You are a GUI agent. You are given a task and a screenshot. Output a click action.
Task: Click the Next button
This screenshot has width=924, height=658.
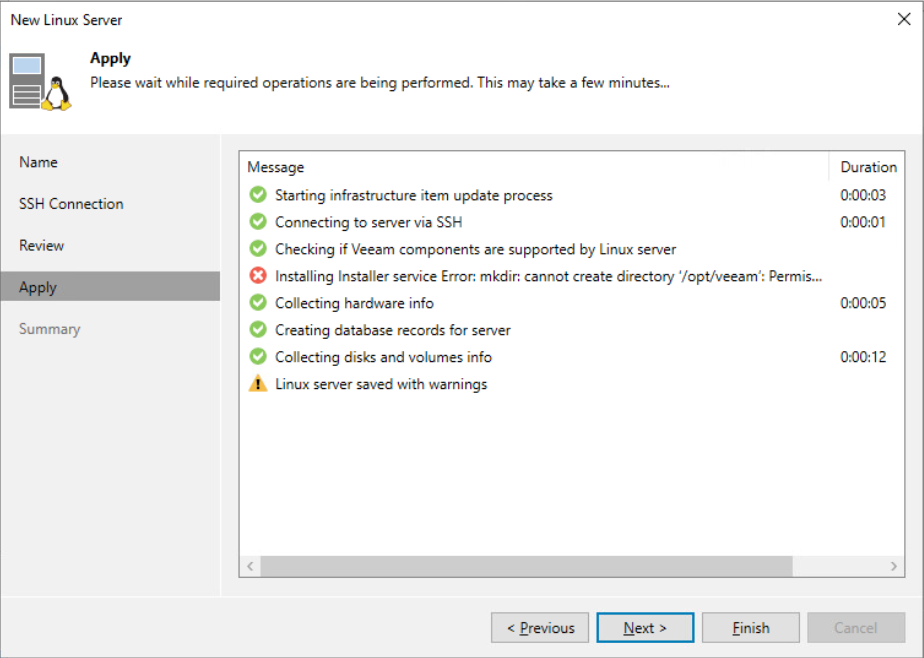(644, 627)
